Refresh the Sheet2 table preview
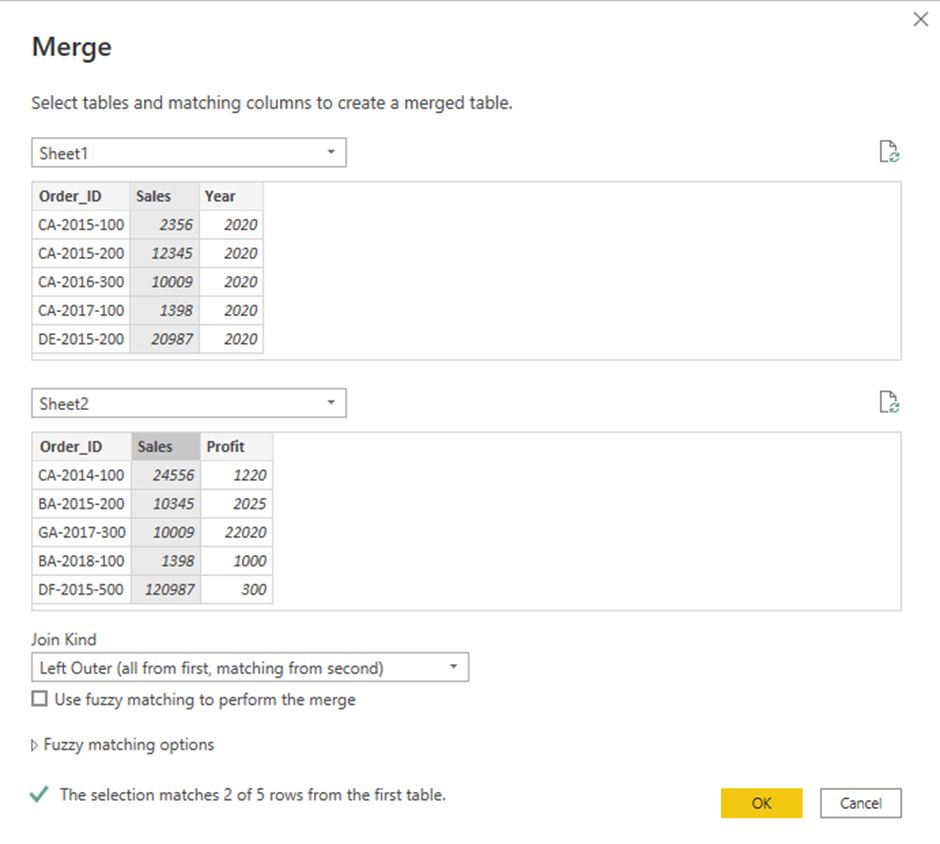 tap(890, 401)
